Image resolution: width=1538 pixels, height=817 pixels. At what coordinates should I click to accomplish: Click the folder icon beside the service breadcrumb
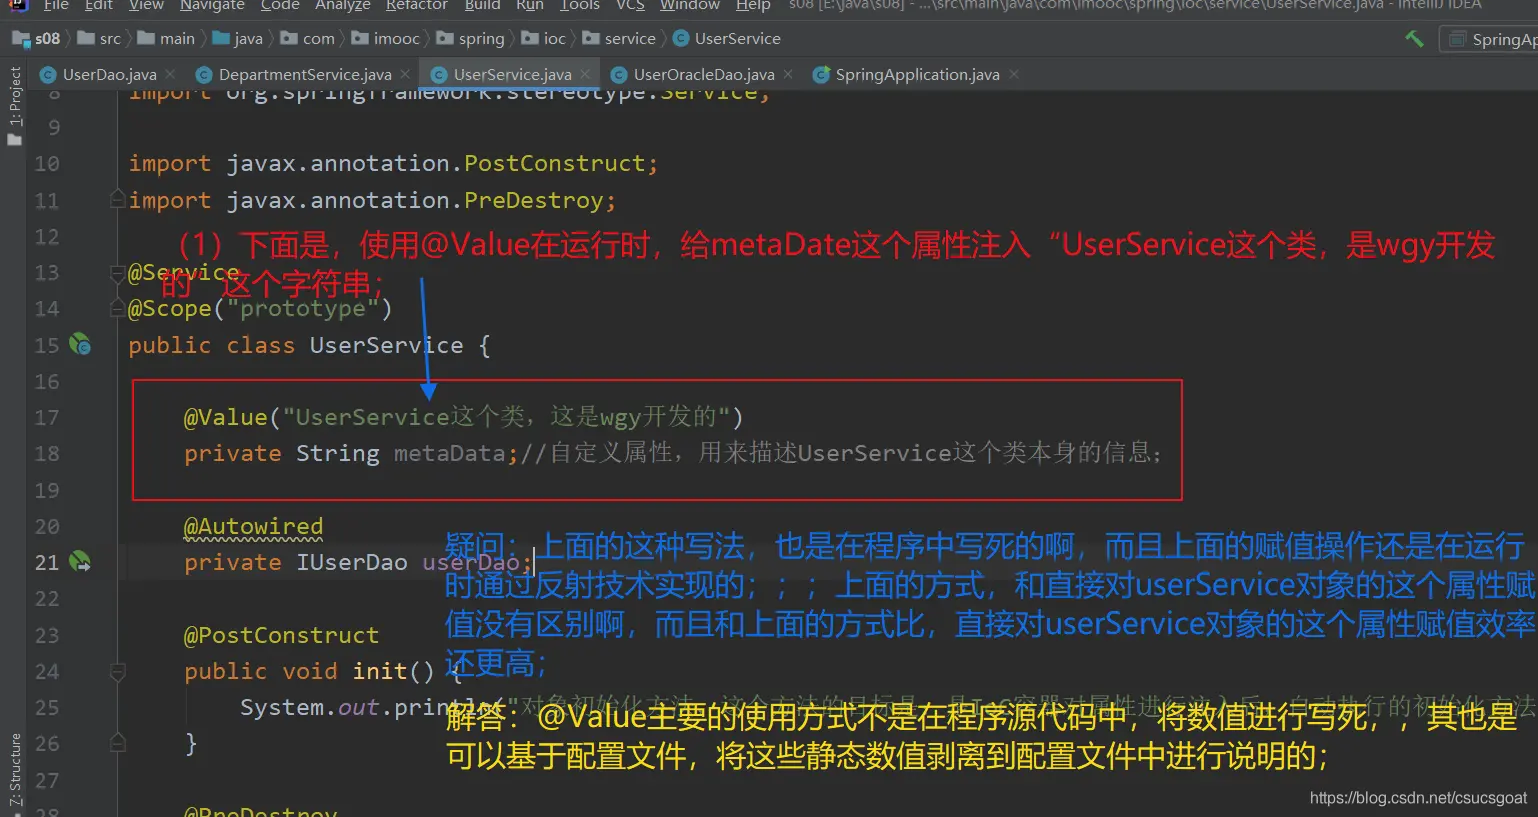591,39
